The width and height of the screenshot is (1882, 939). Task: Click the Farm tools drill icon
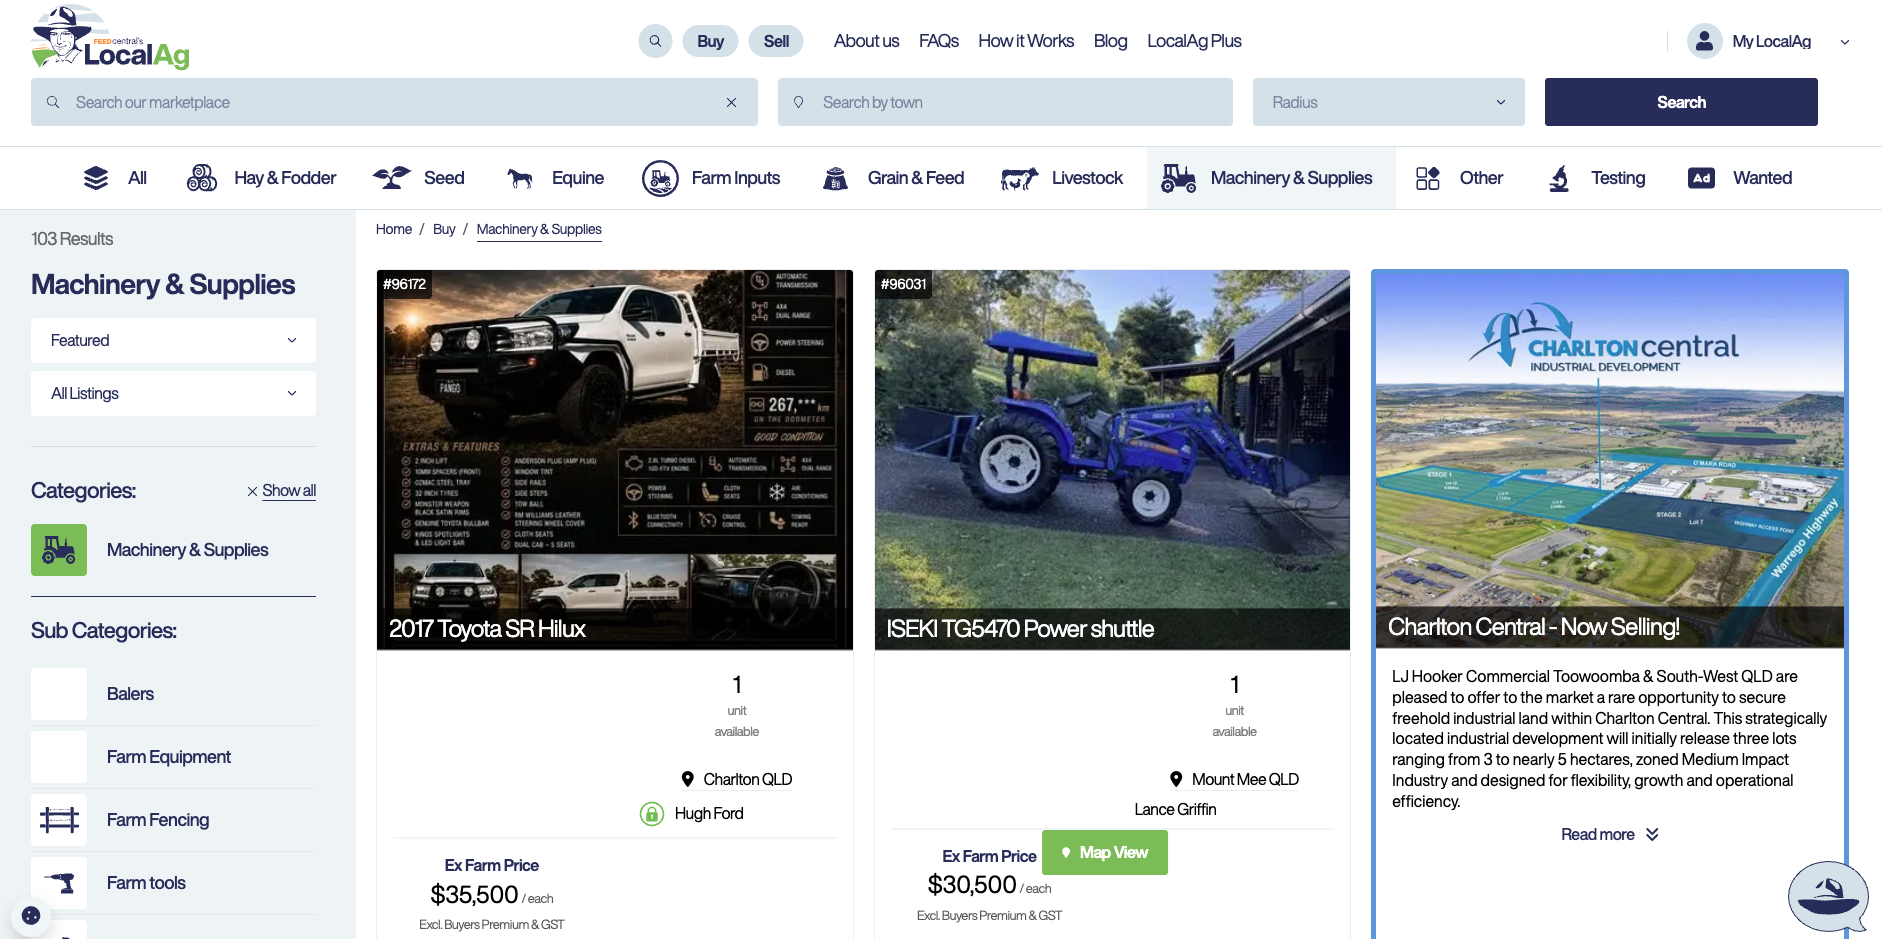59,883
